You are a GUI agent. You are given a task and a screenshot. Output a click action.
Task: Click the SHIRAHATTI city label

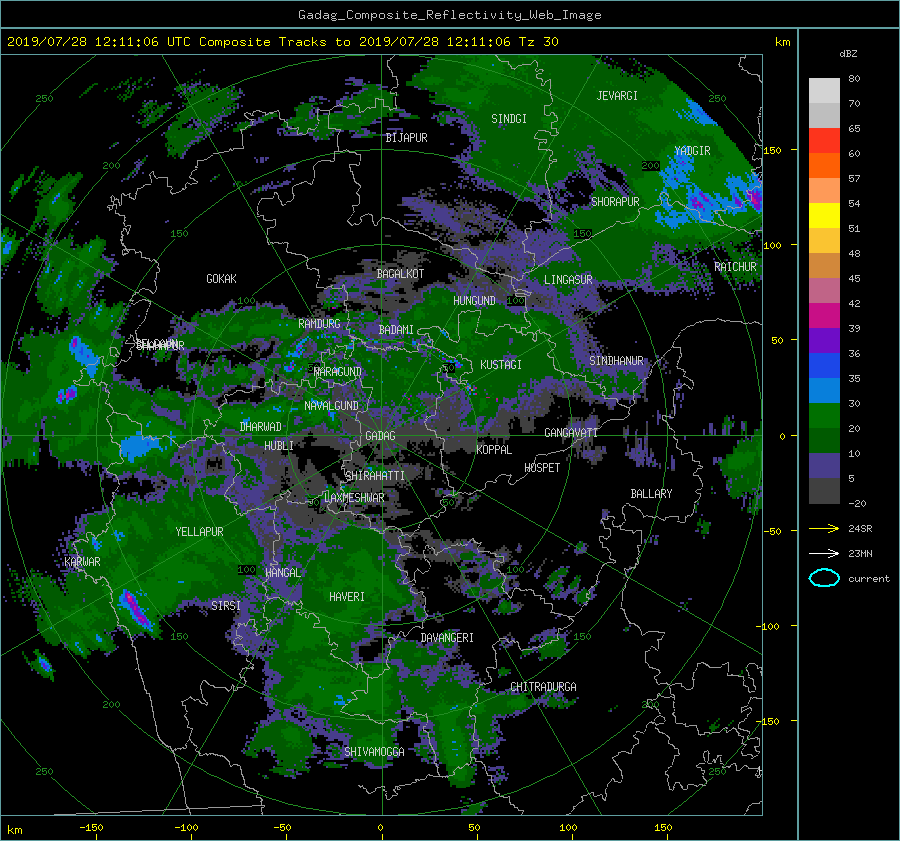375,476
